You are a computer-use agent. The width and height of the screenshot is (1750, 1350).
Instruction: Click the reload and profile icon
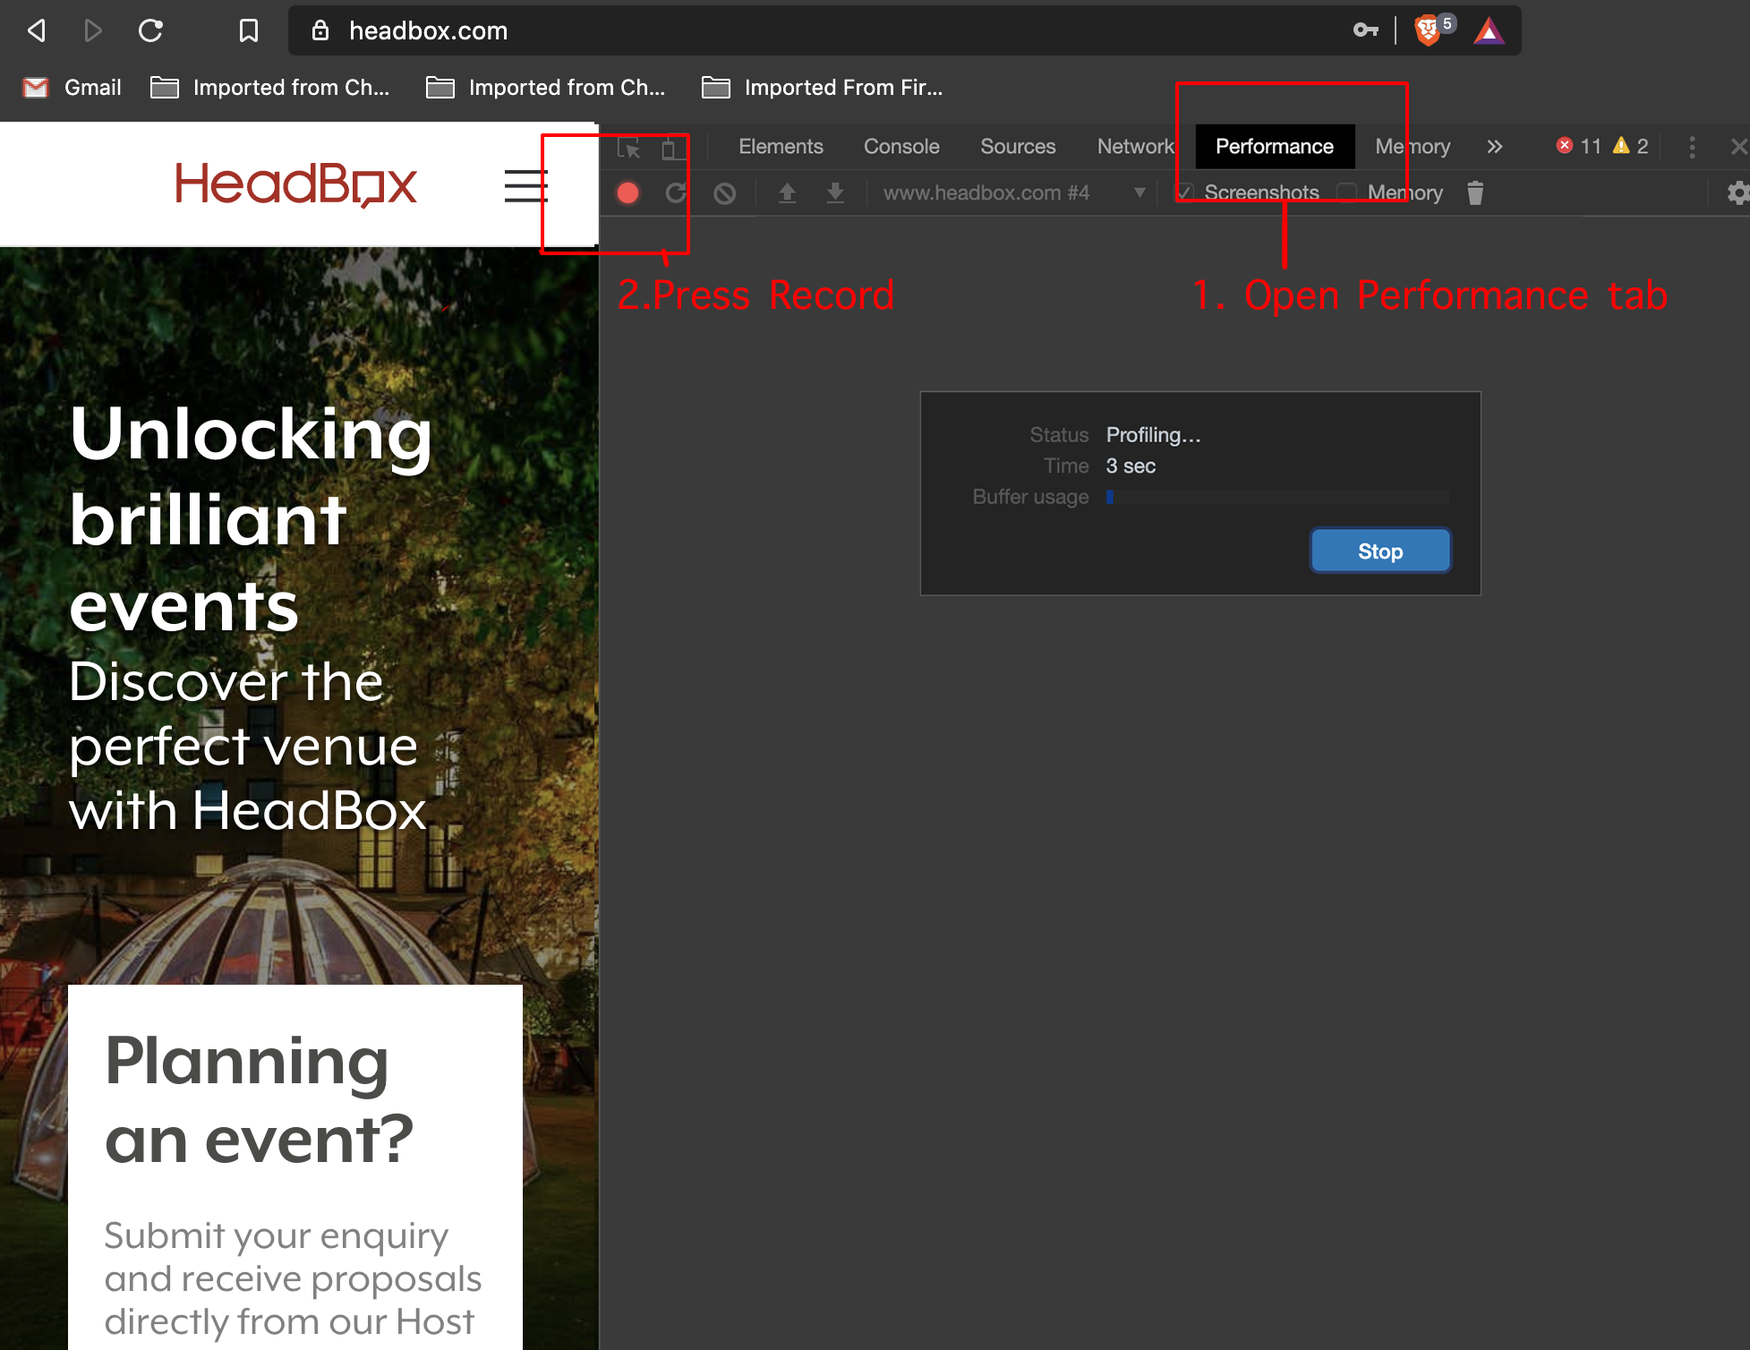pos(676,193)
